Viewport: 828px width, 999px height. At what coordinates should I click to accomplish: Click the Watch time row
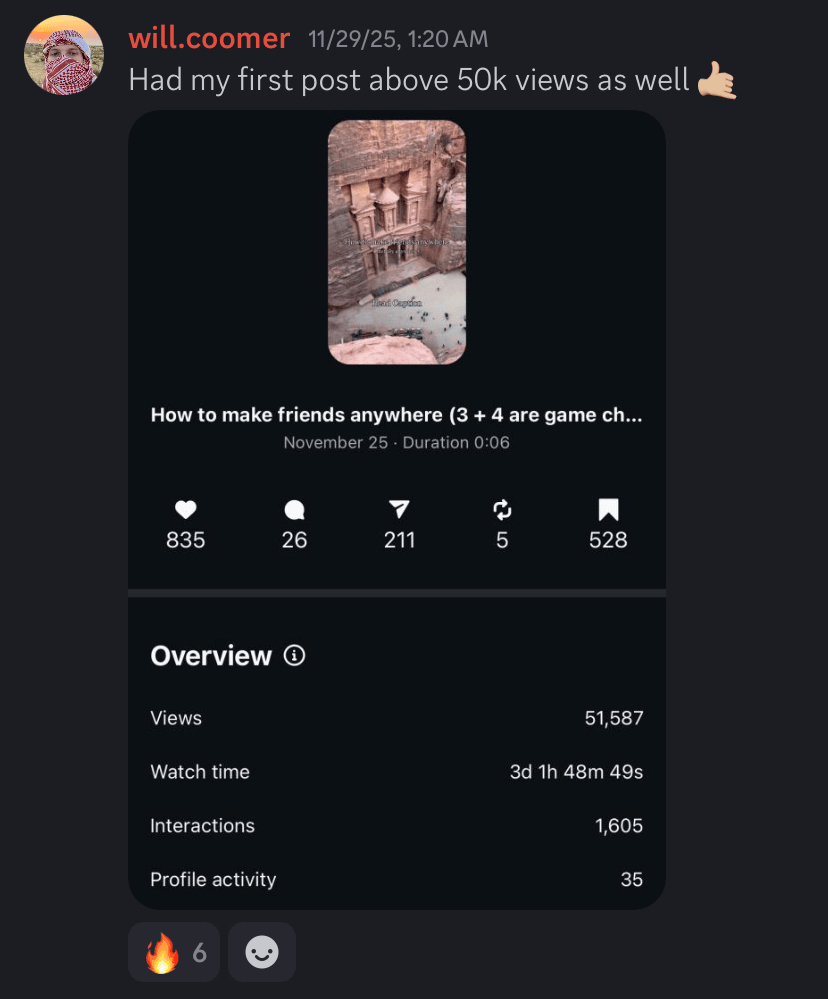pyautogui.click(x=397, y=772)
